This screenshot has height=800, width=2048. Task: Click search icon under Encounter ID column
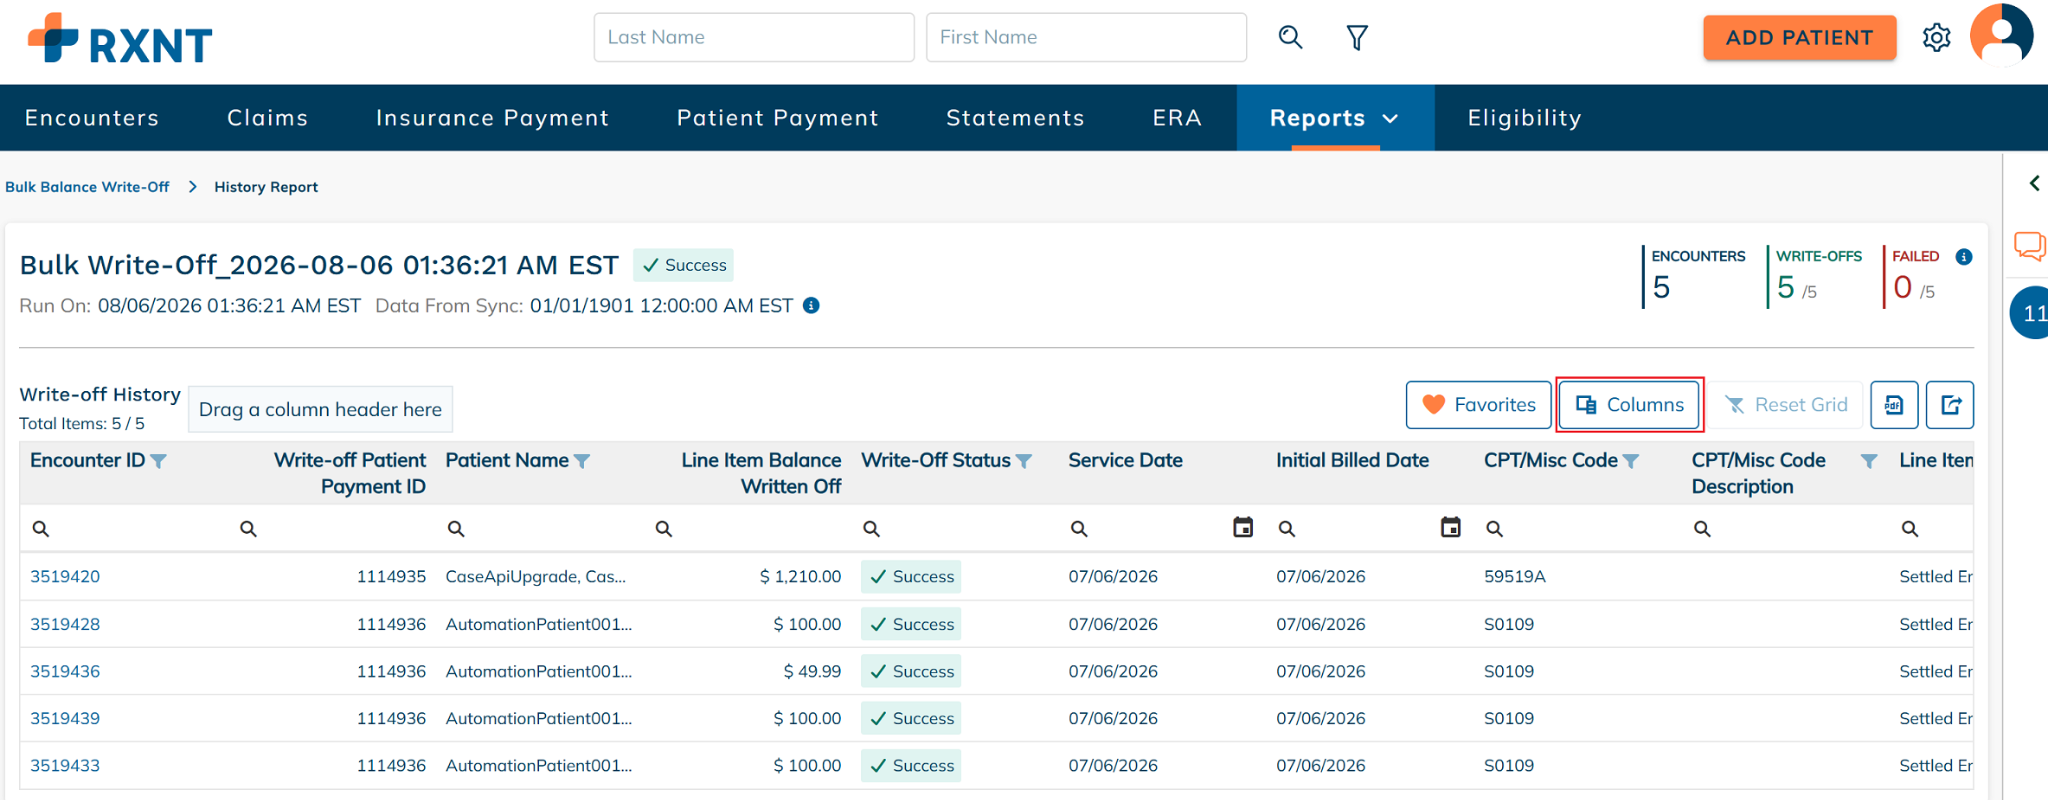pyautogui.click(x=41, y=529)
